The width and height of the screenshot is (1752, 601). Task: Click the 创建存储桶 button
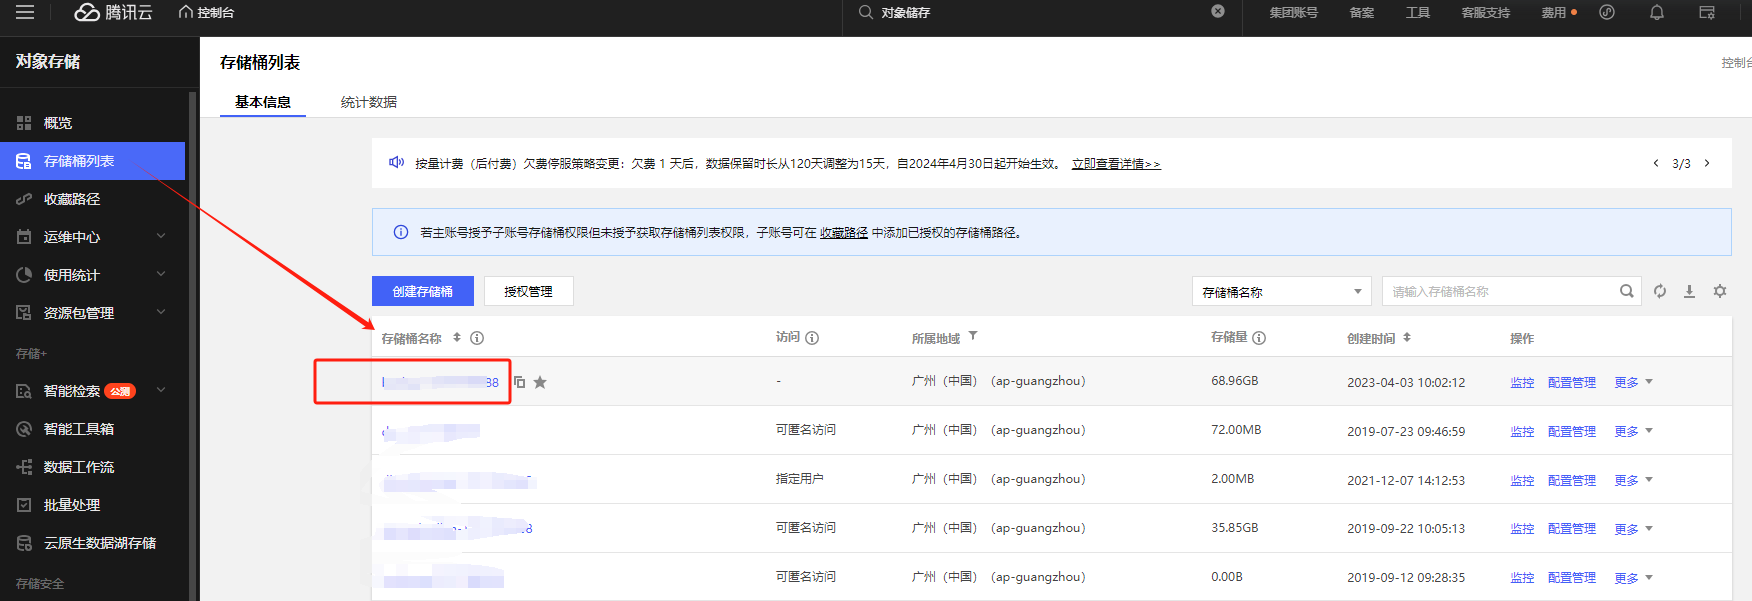pyautogui.click(x=422, y=291)
